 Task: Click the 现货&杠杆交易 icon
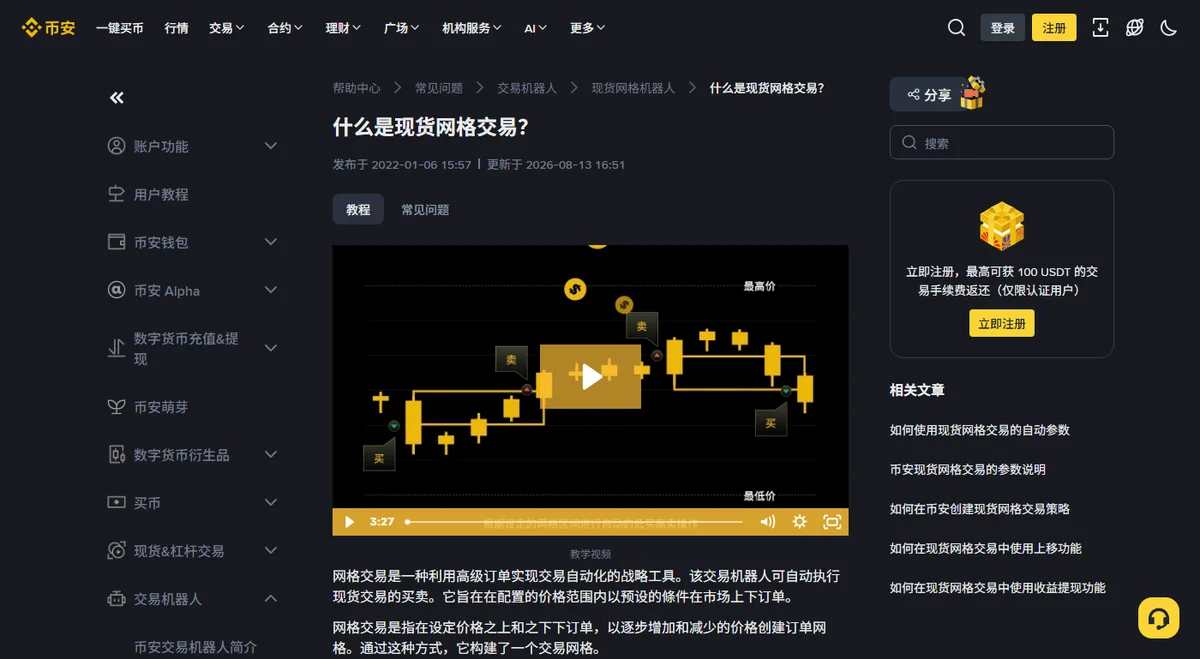[x=116, y=551]
